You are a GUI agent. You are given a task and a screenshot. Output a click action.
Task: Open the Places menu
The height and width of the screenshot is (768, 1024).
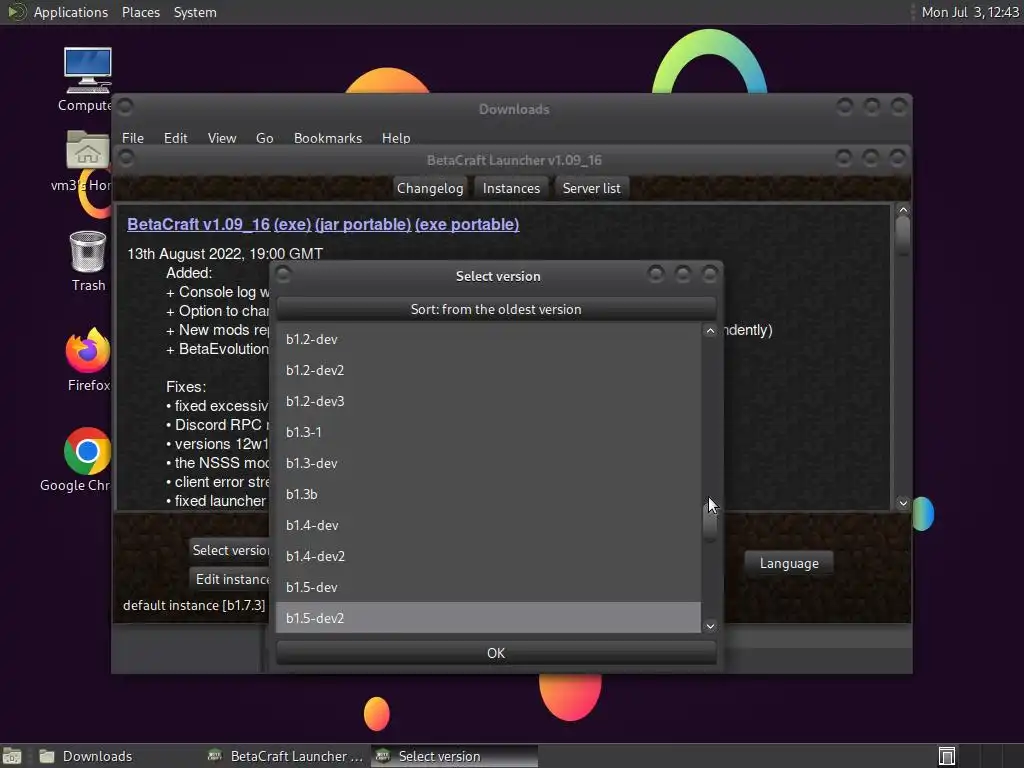click(x=140, y=12)
